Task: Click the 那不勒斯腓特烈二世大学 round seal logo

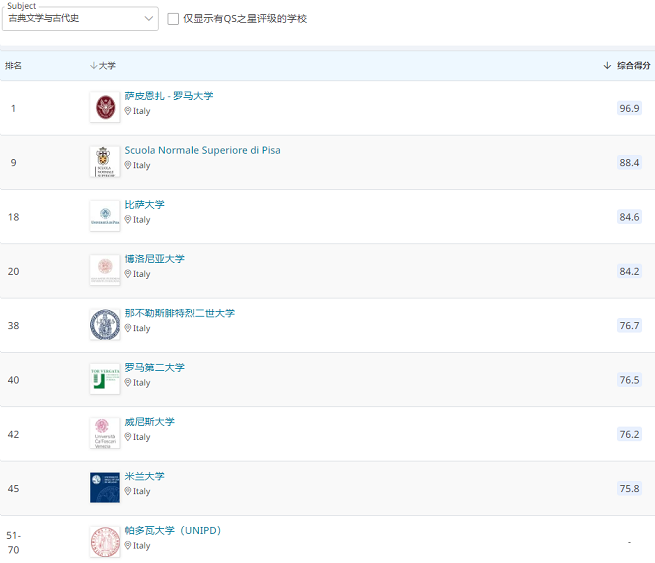Action: tap(105, 325)
